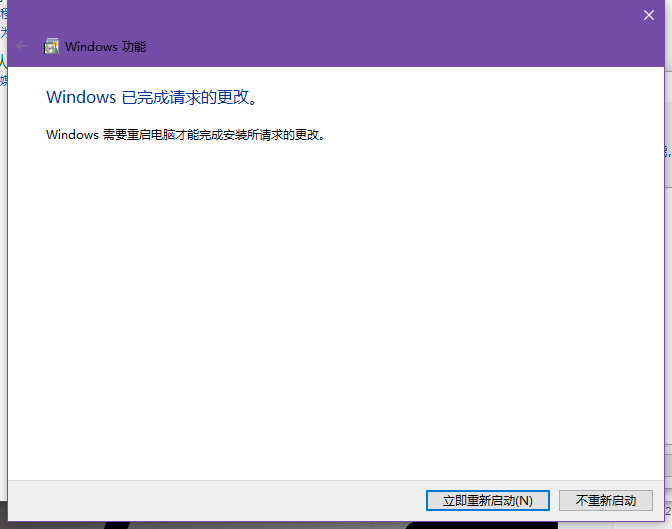Click the Windows 功能 program icon
This screenshot has width=672, height=529.
(x=51, y=46)
